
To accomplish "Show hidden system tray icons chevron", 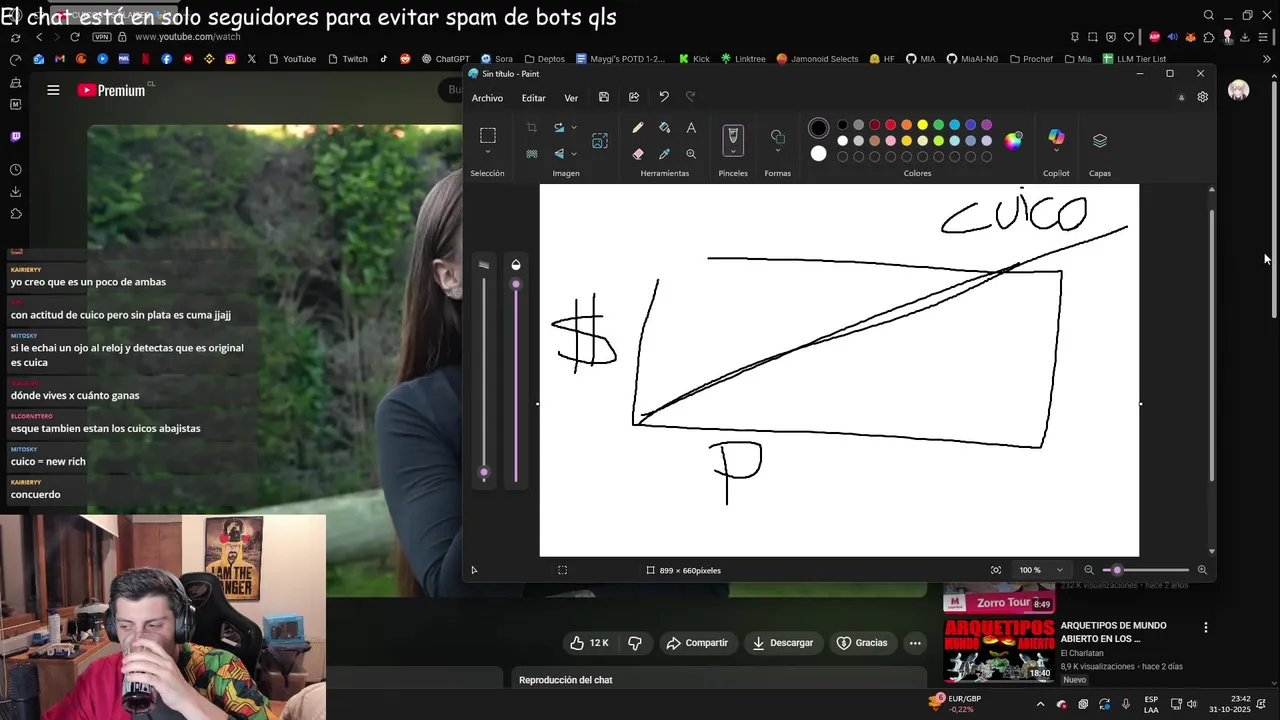I will click(x=1040, y=704).
